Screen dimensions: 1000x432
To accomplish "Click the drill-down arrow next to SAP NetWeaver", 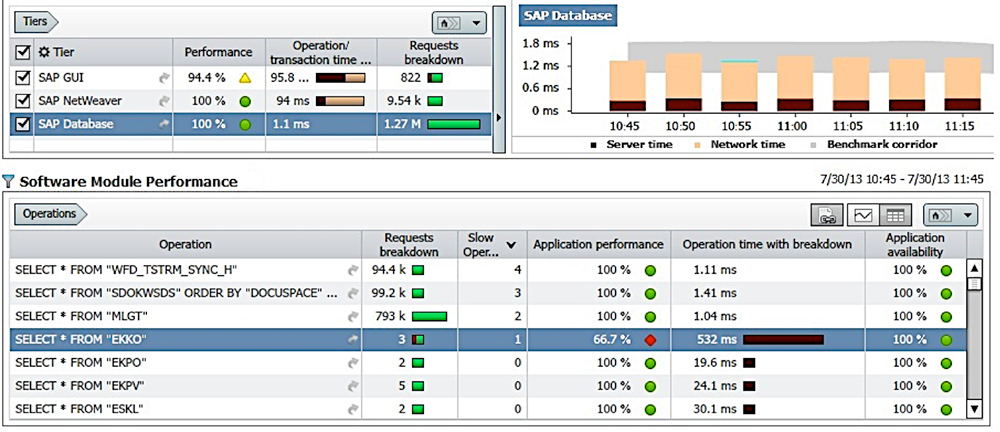I will pyautogui.click(x=164, y=101).
